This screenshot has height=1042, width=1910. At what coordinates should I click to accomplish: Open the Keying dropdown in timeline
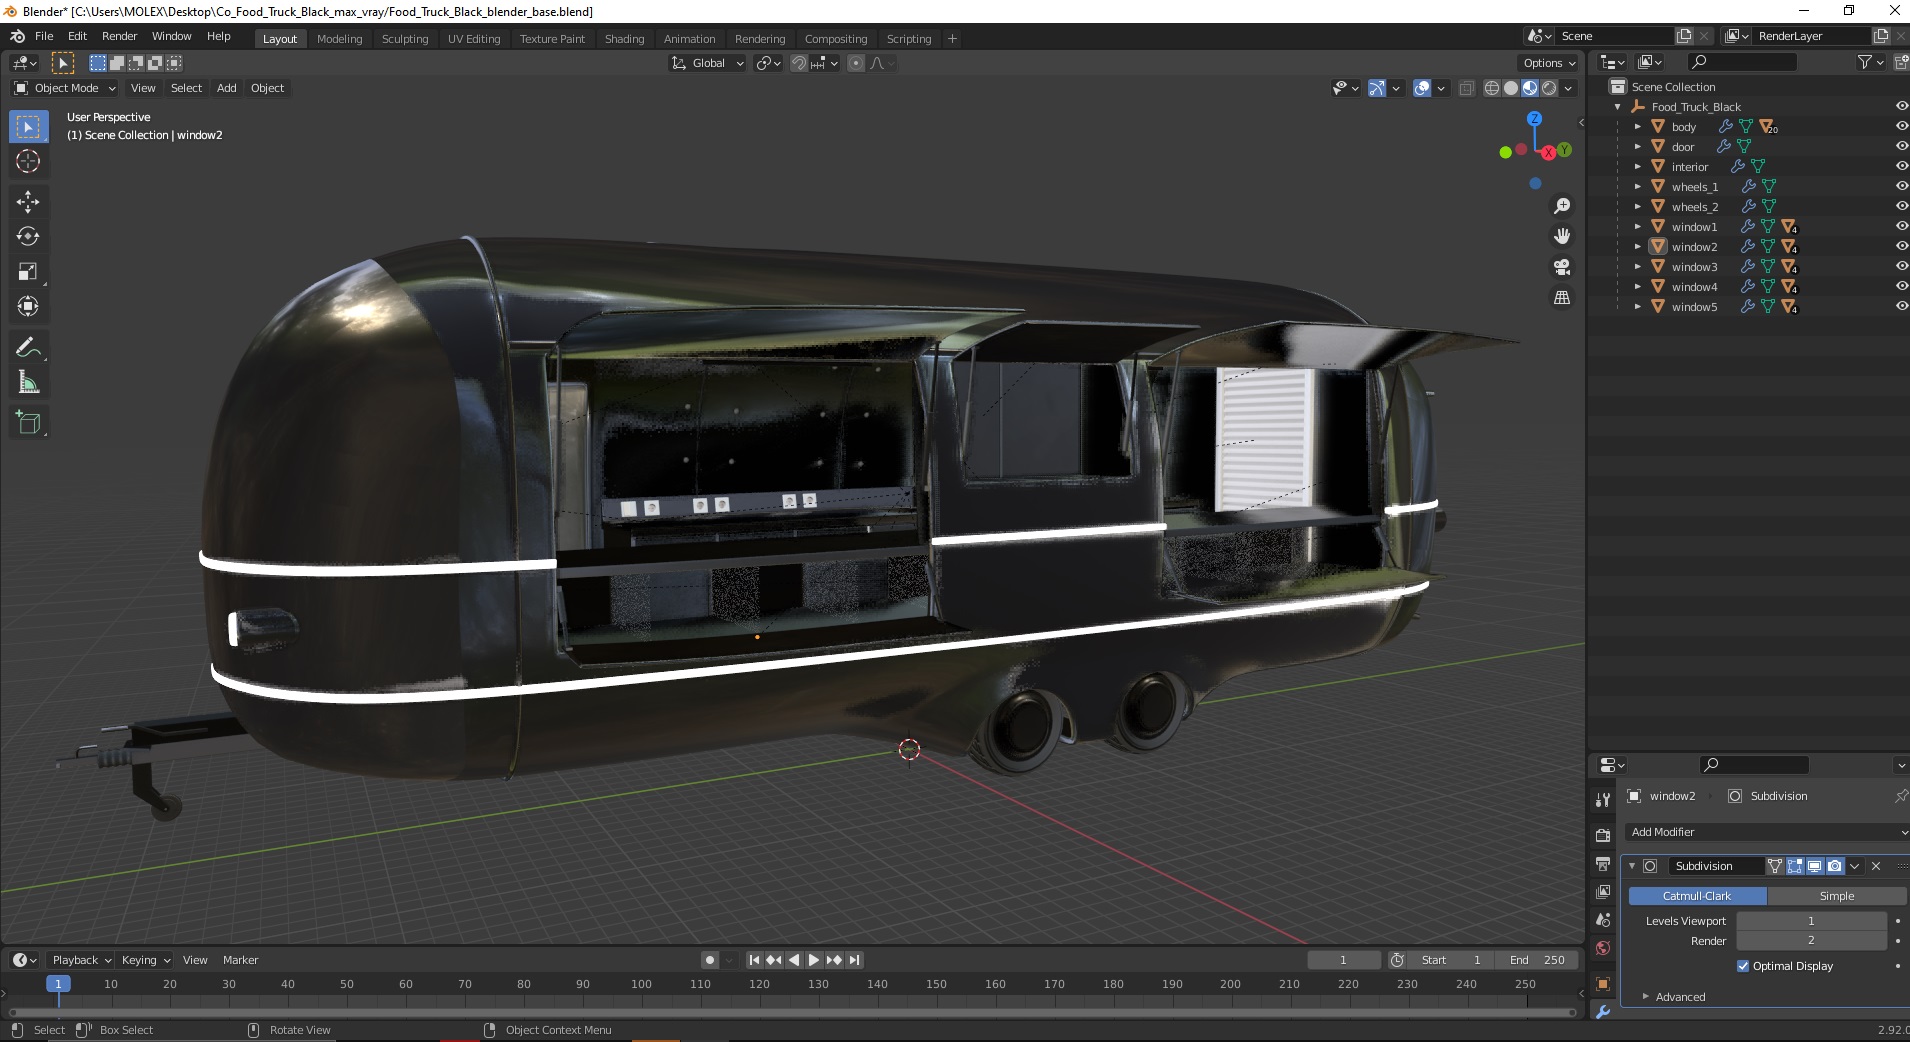point(146,960)
